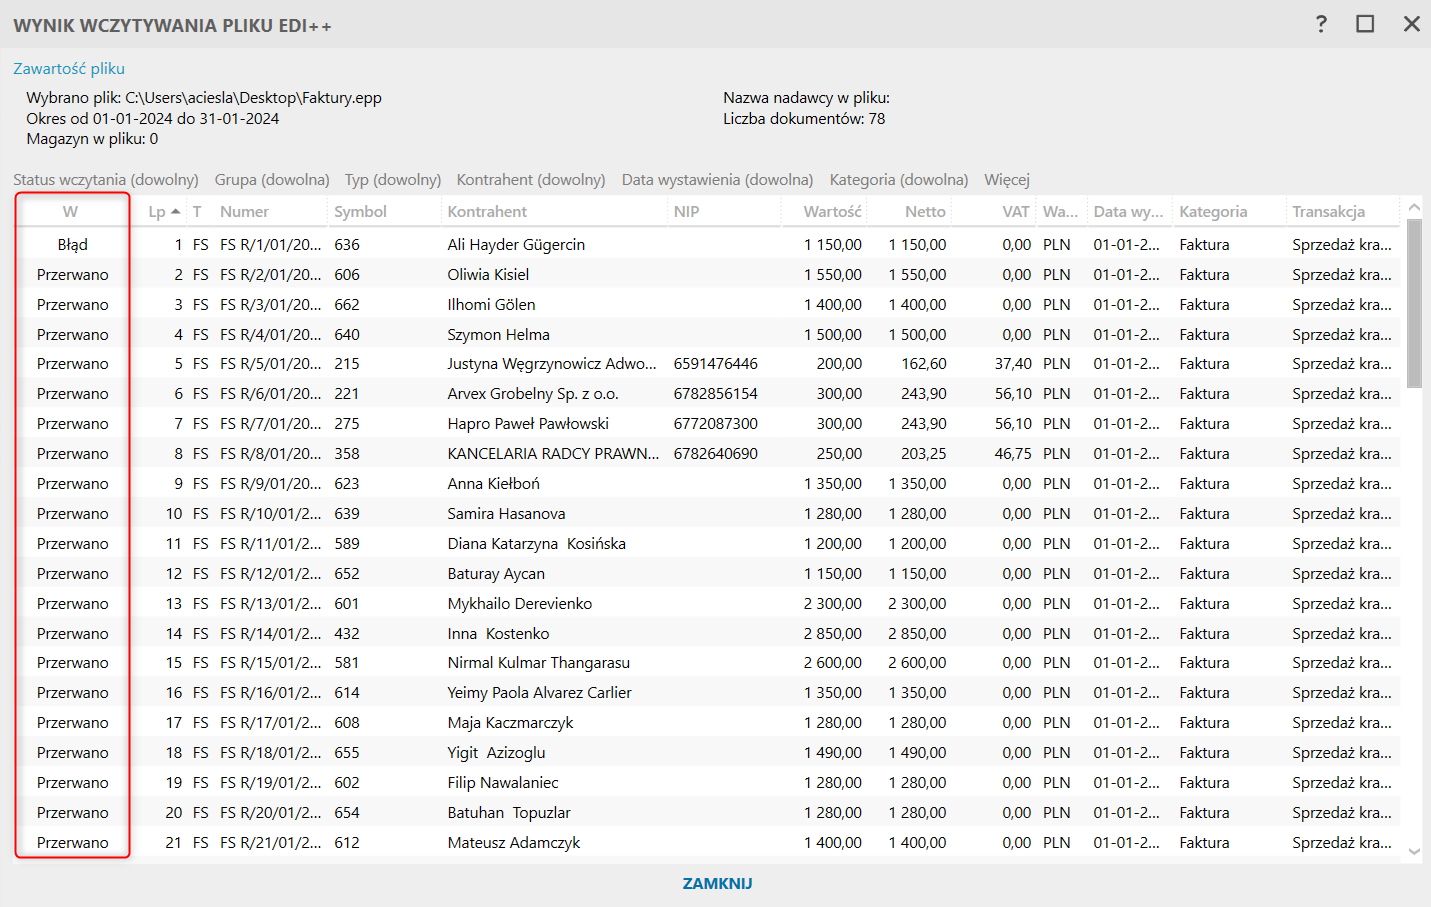Viewport: 1431px width, 907px height.
Task: Open Status wczytania filter dropdown
Action: (106, 180)
